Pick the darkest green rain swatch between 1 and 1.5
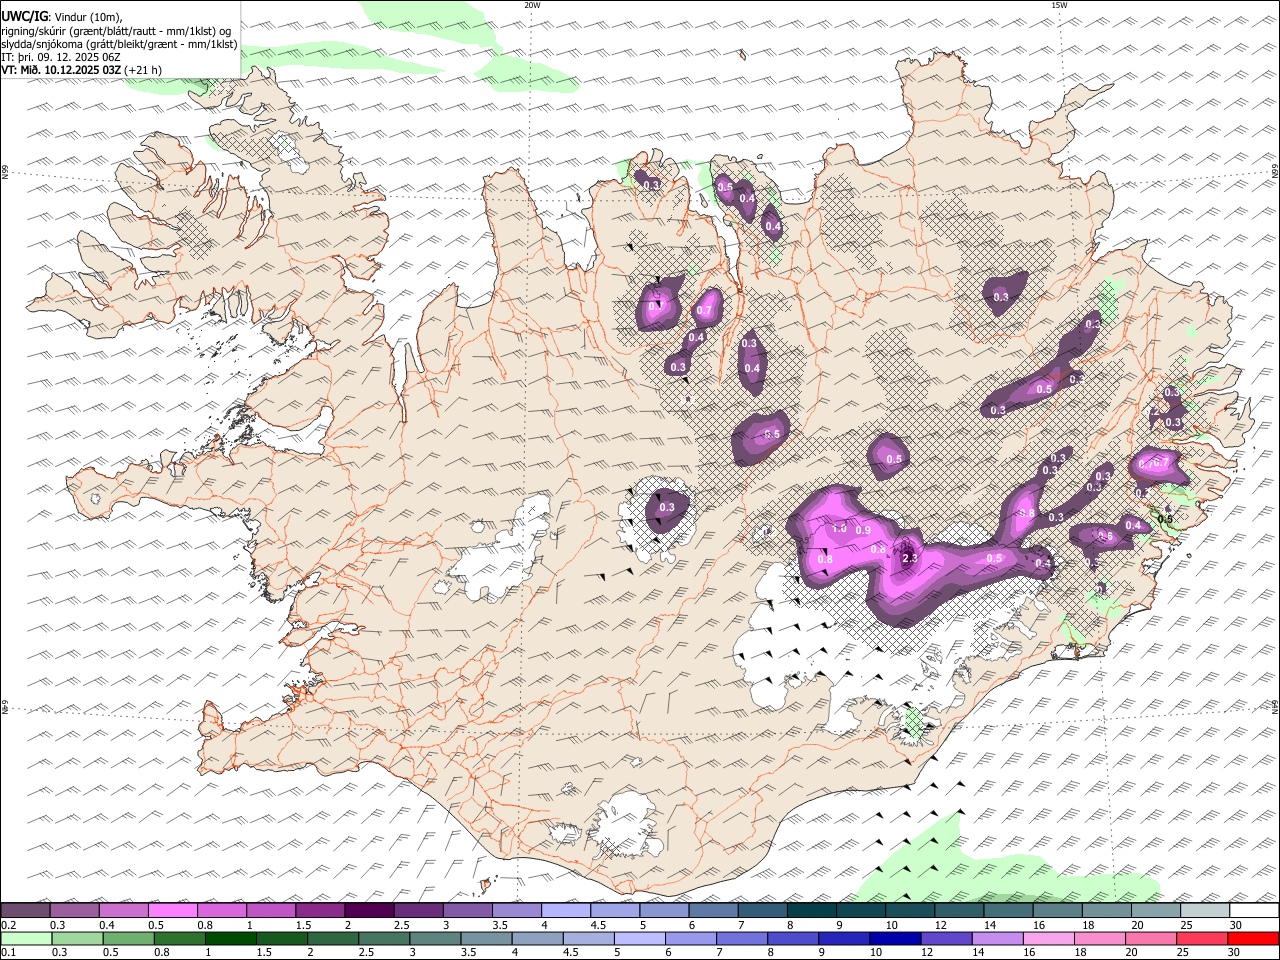Viewport: 1280px width, 960px height. 230,938
